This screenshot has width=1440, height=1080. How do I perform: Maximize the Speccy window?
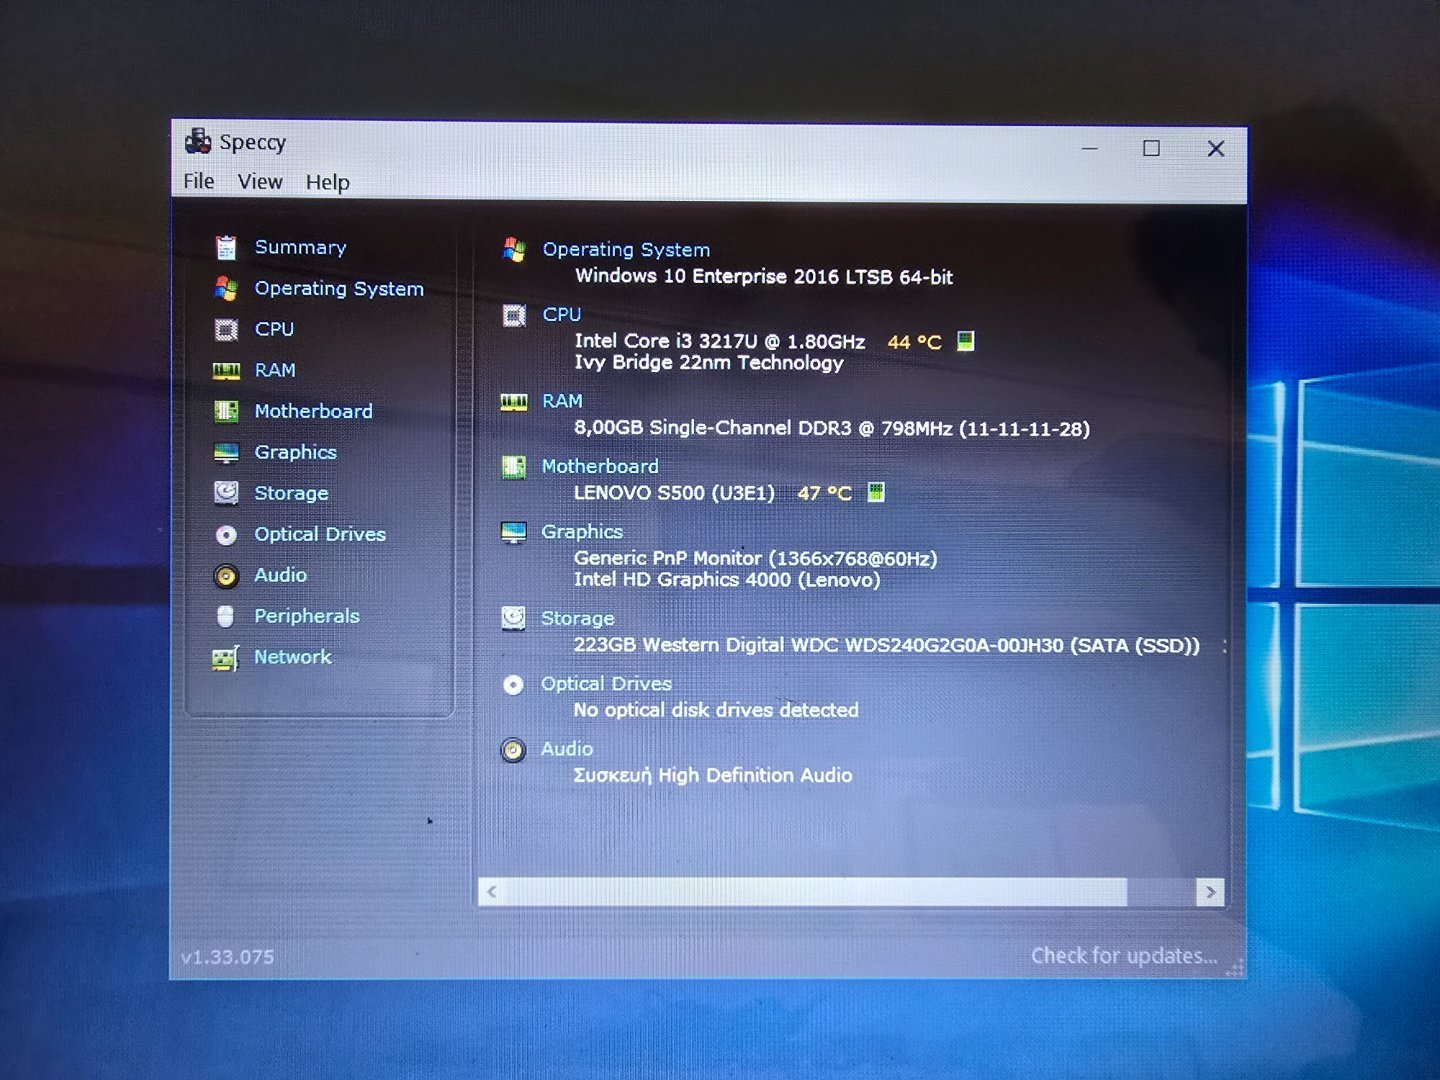1152,148
